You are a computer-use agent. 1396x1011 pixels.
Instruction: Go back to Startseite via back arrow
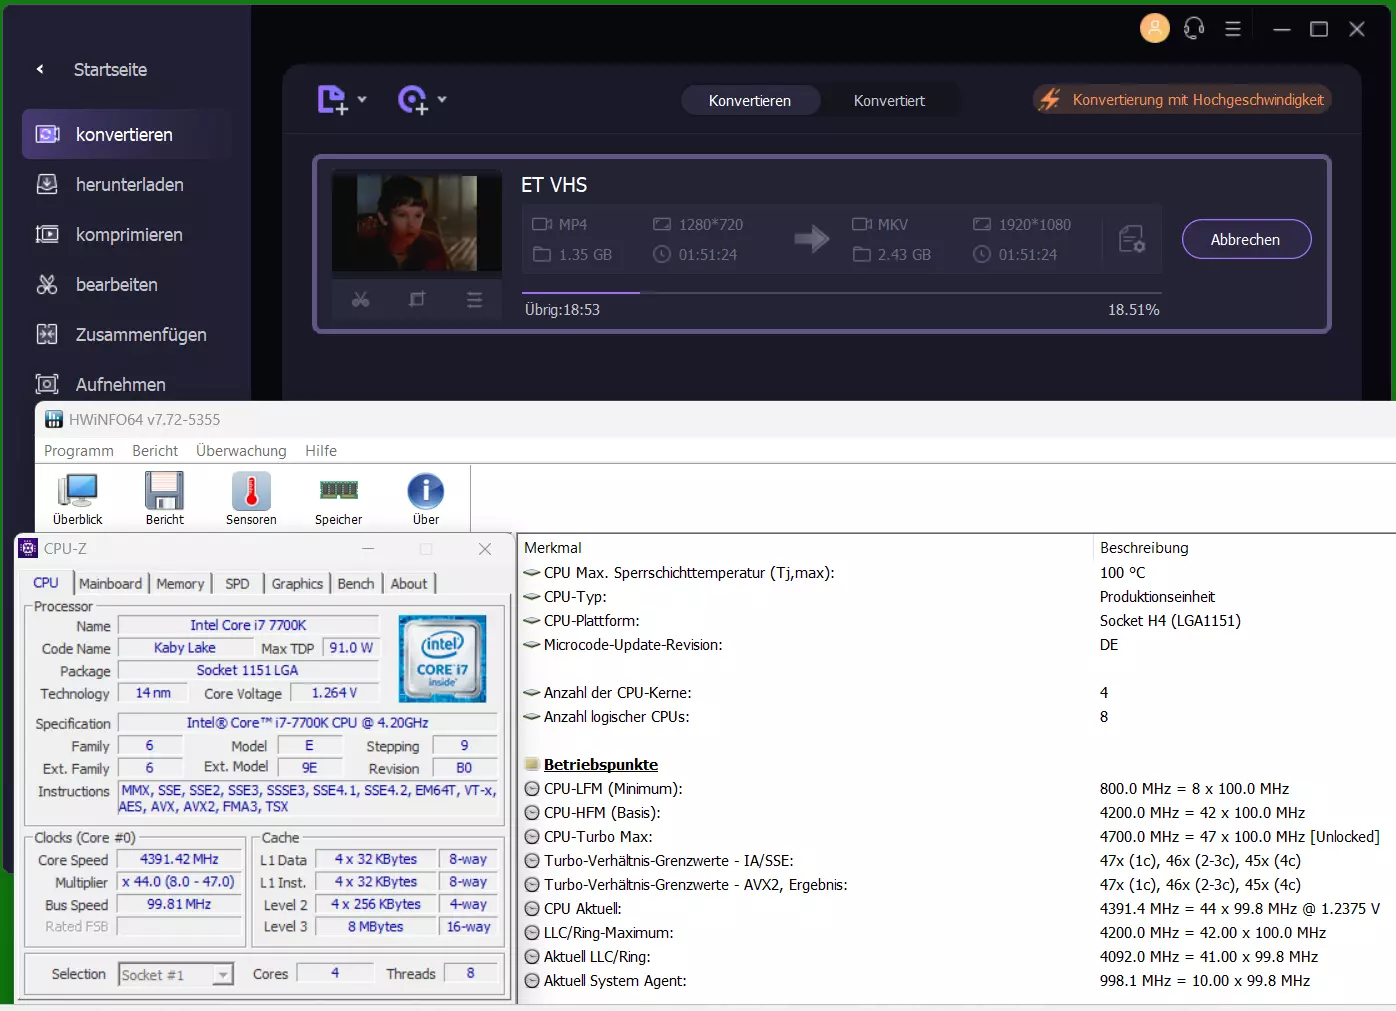coord(40,69)
